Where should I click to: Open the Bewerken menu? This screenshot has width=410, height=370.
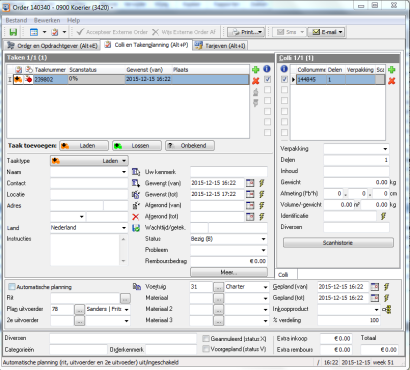(x=47, y=20)
